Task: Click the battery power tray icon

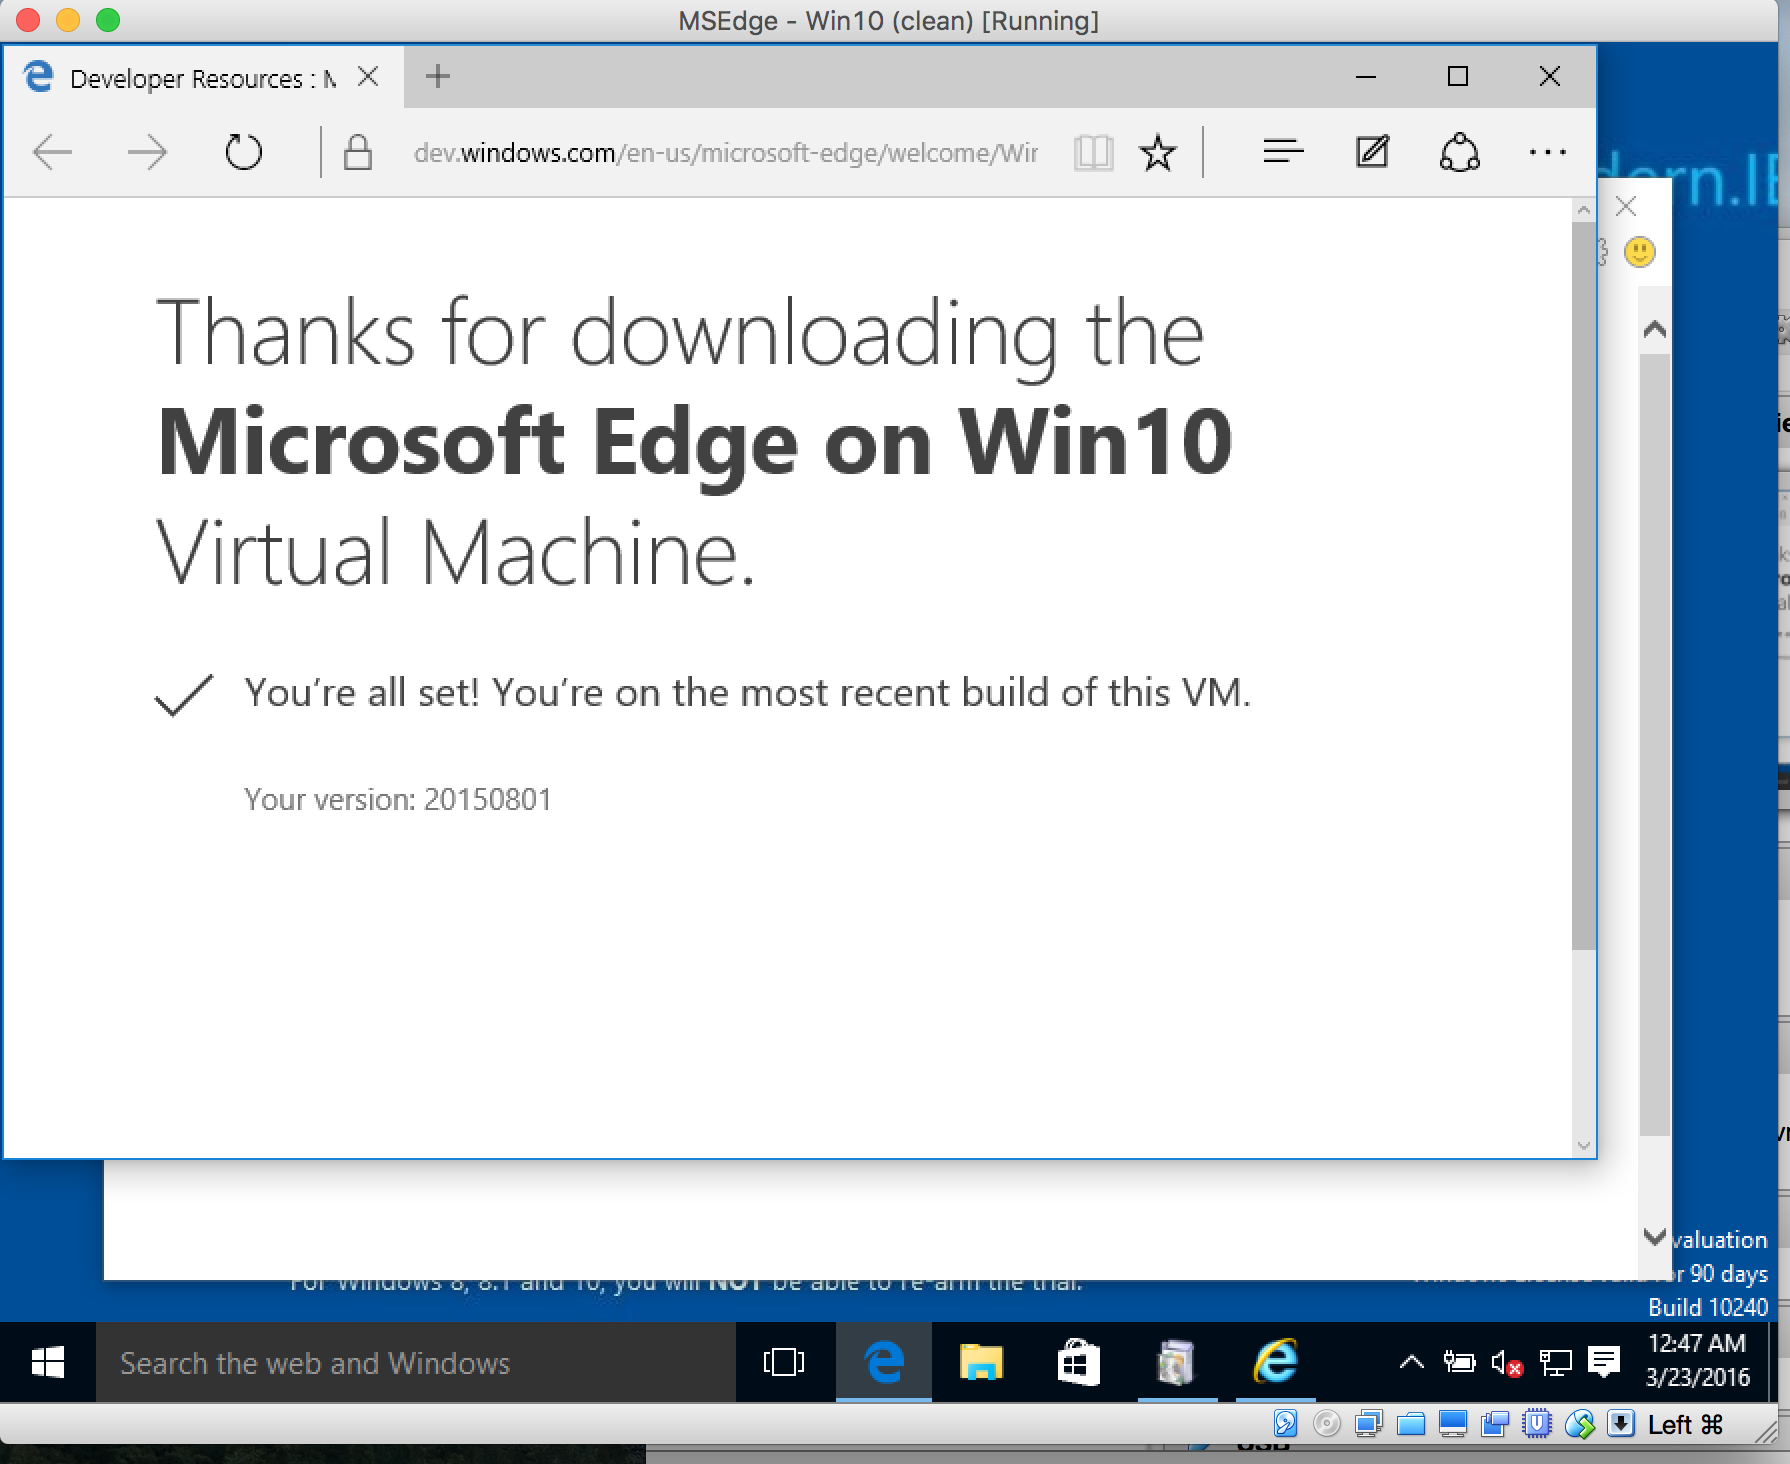Action: coord(1459,1361)
